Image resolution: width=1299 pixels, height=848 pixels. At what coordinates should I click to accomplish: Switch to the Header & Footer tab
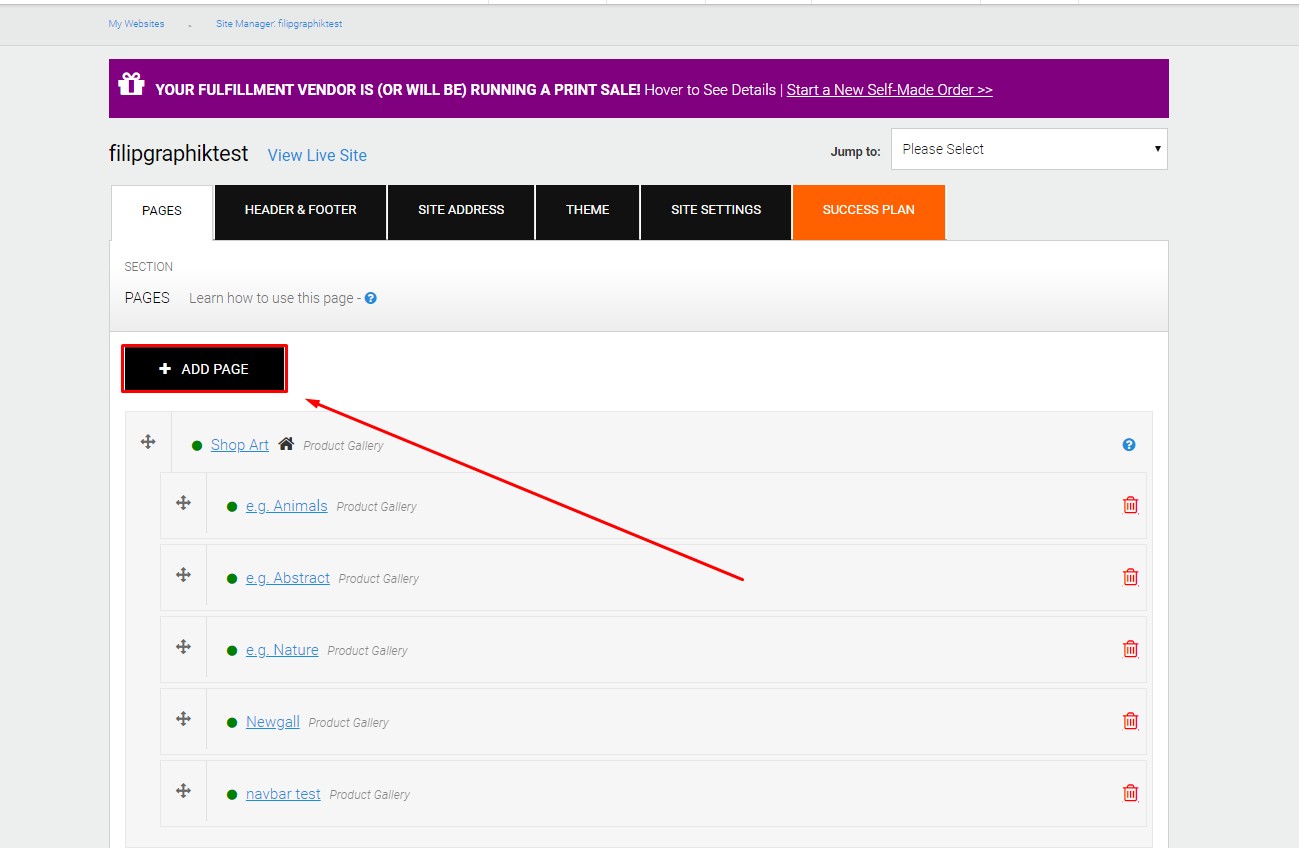tap(300, 210)
